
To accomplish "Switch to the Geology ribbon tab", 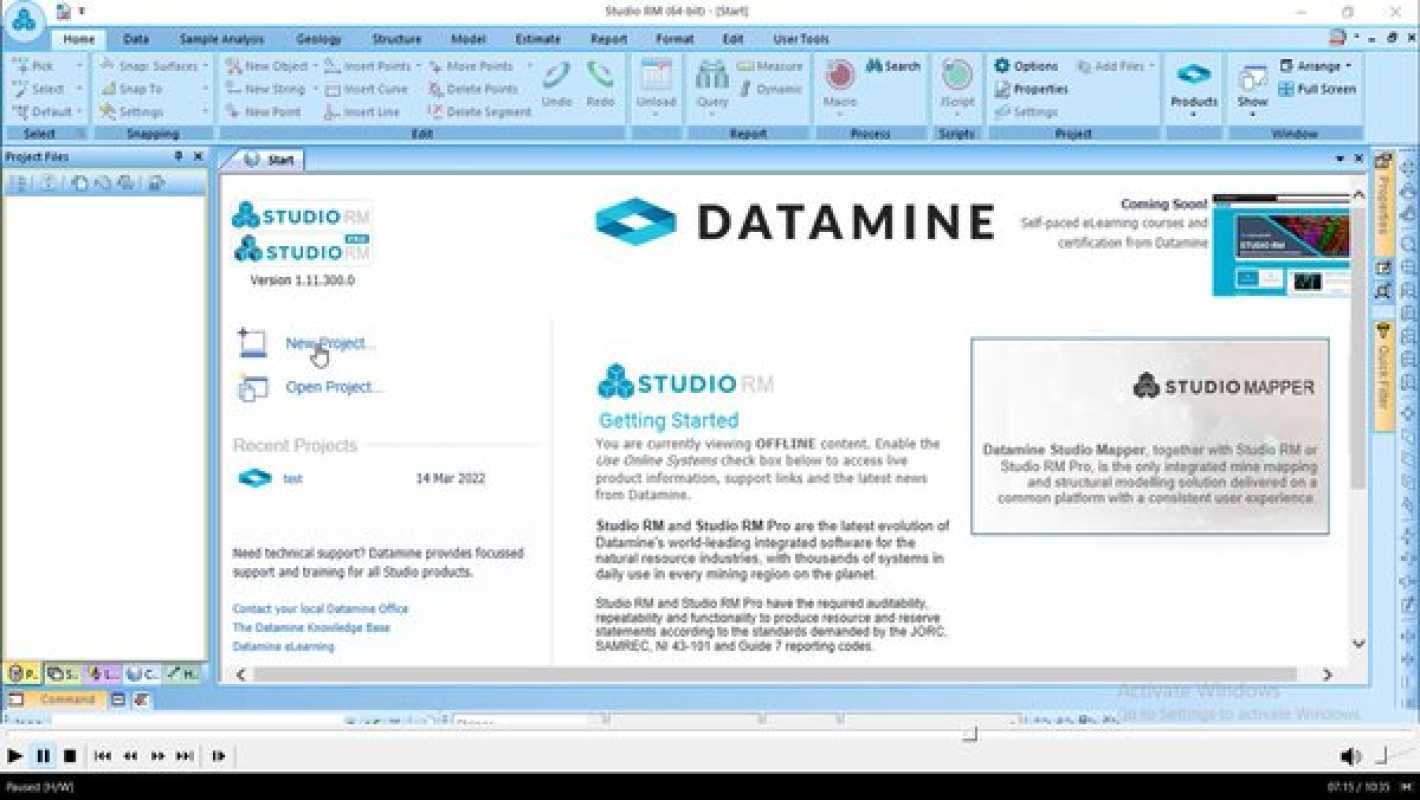I will point(318,39).
